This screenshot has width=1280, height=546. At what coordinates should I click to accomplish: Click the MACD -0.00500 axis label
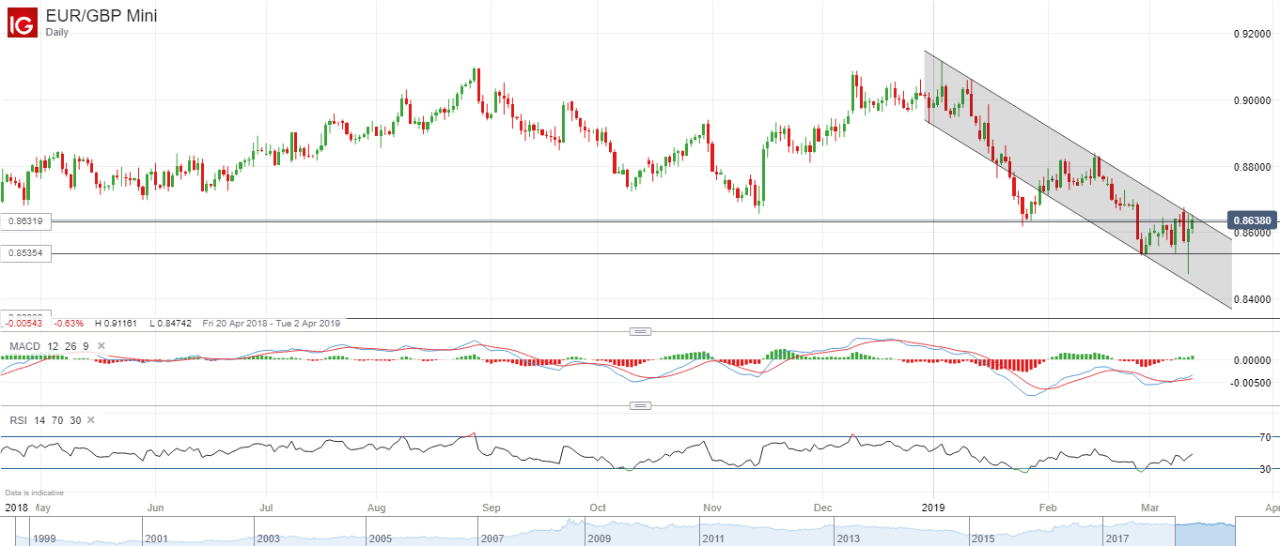click(1251, 383)
